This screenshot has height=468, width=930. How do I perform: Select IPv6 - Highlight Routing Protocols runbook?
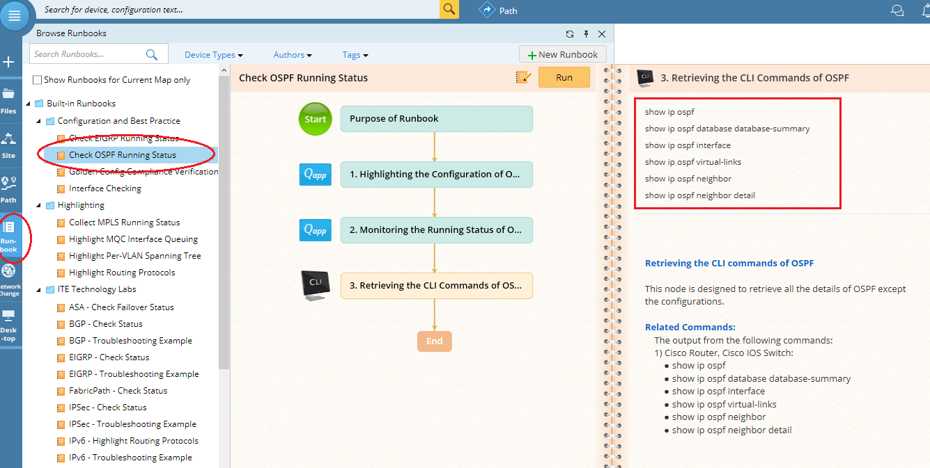click(x=133, y=441)
